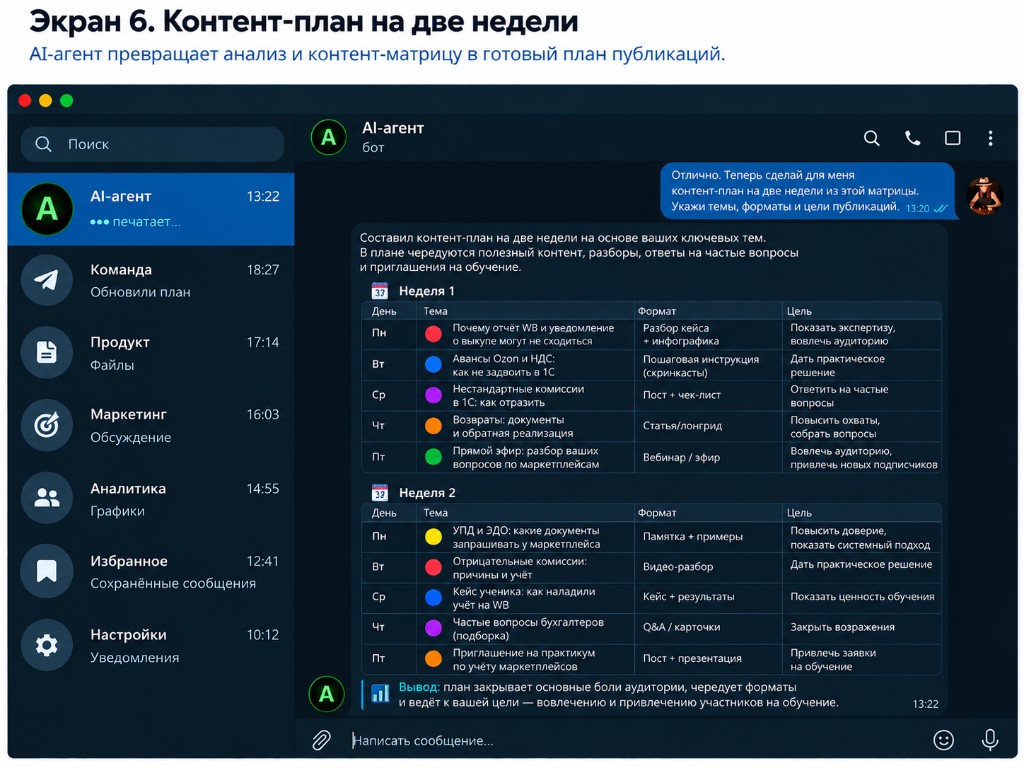Viewport: 1024px width, 768px height.
Task: Open the three-dot chat menu
Action: (x=990, y=138)
